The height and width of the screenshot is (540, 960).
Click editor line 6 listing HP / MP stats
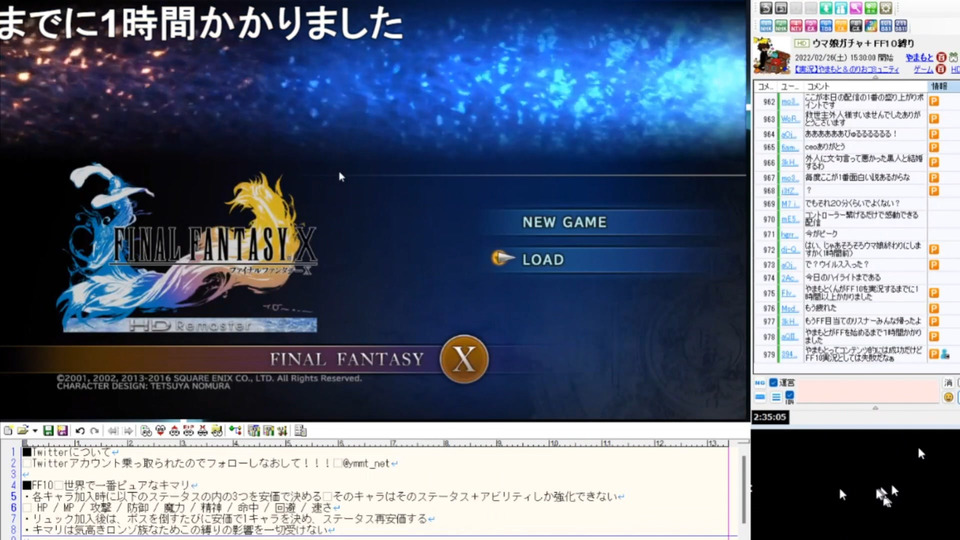click(x=182, y=508)
